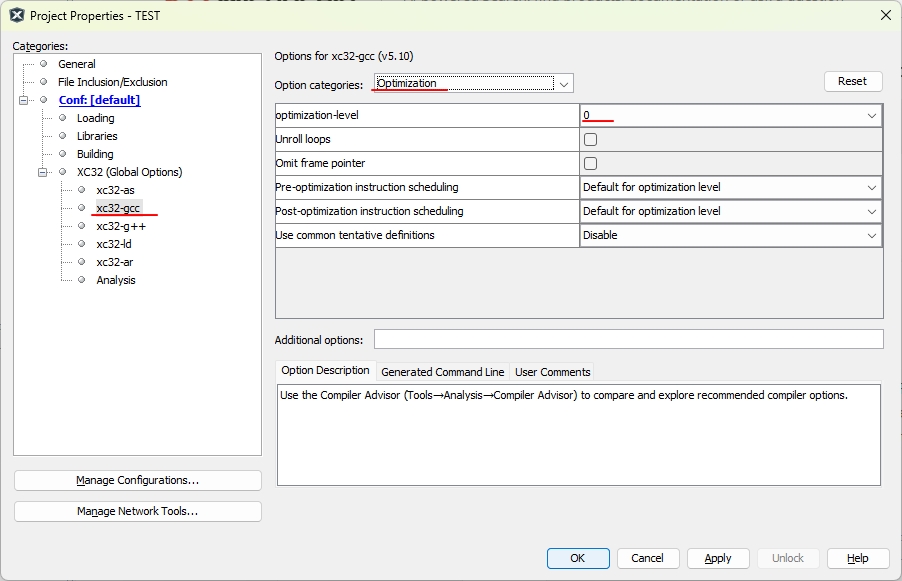The width and height of the screenshot is (902, 581).
Task: Click the Unroll loops row label
Action: [x=303, y=139]
